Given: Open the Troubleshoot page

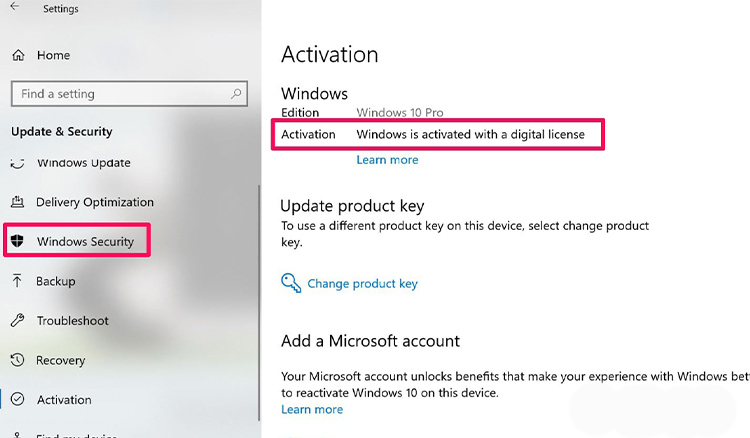Looking at the screenshot, I should [74, 321].
